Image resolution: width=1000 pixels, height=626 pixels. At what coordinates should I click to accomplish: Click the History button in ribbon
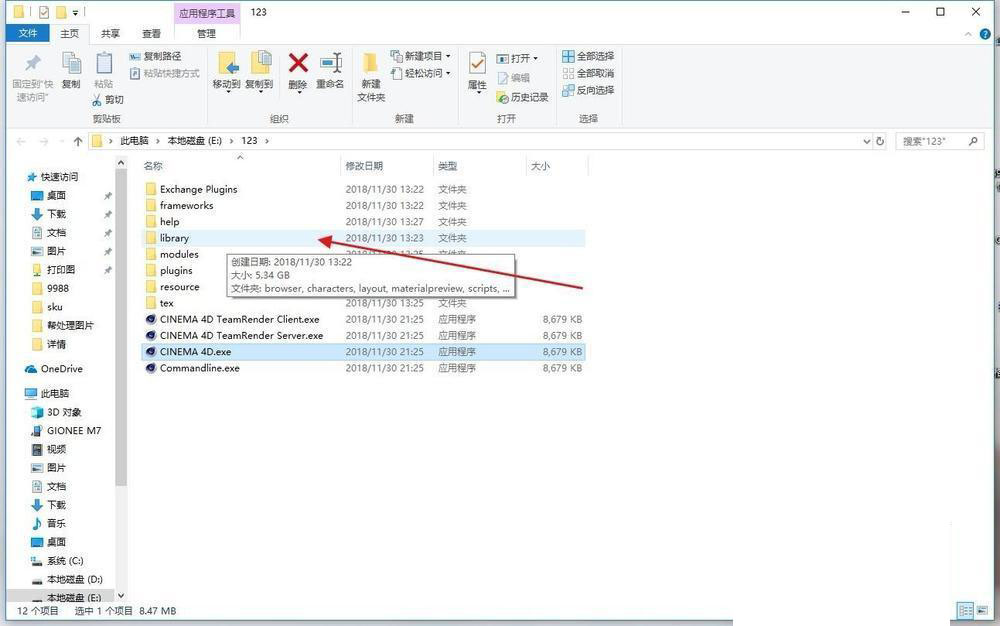[522, 97]
